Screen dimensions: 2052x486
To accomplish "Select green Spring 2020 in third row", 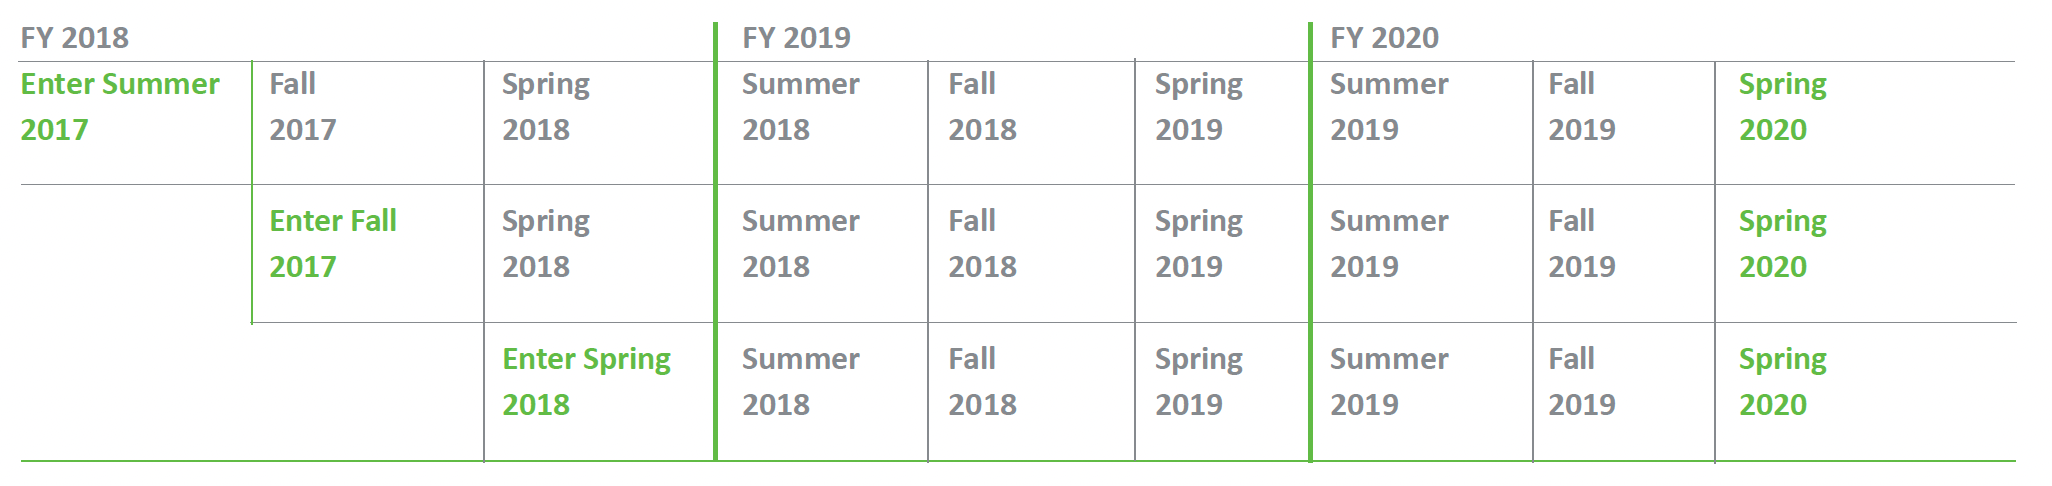I will 1783,381.
